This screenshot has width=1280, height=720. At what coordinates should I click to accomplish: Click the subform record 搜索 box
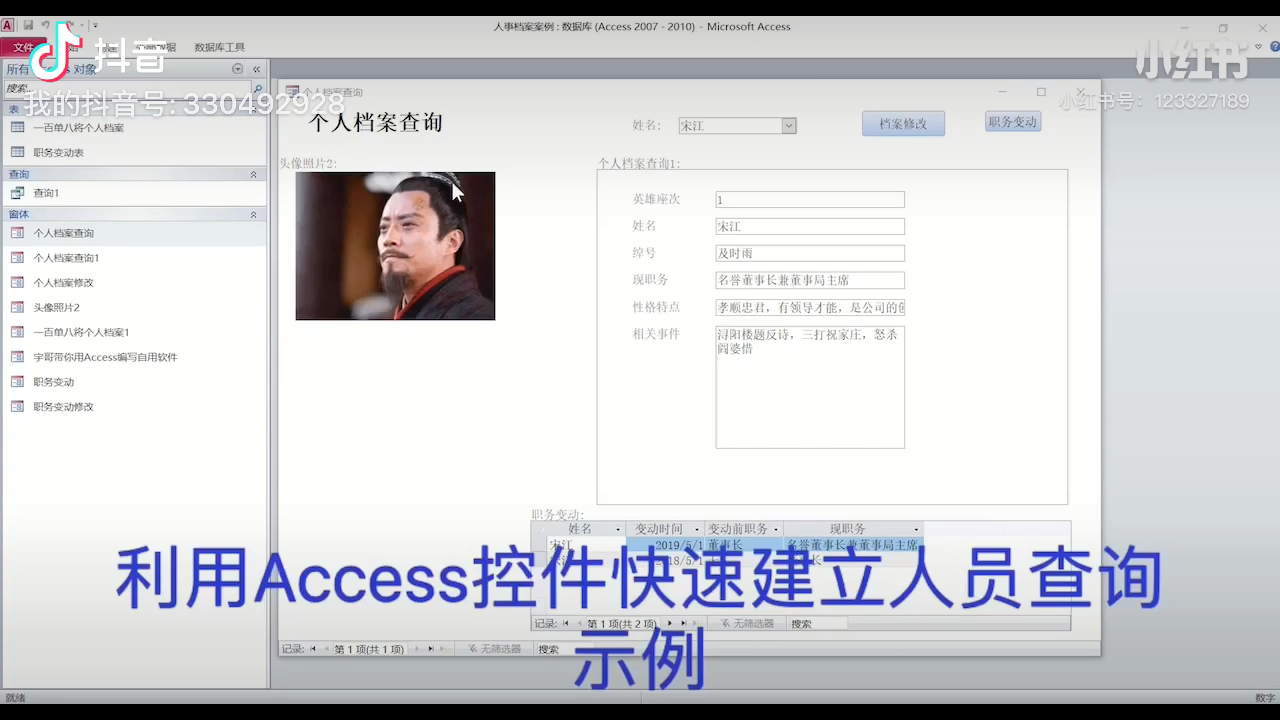point(818,623)
